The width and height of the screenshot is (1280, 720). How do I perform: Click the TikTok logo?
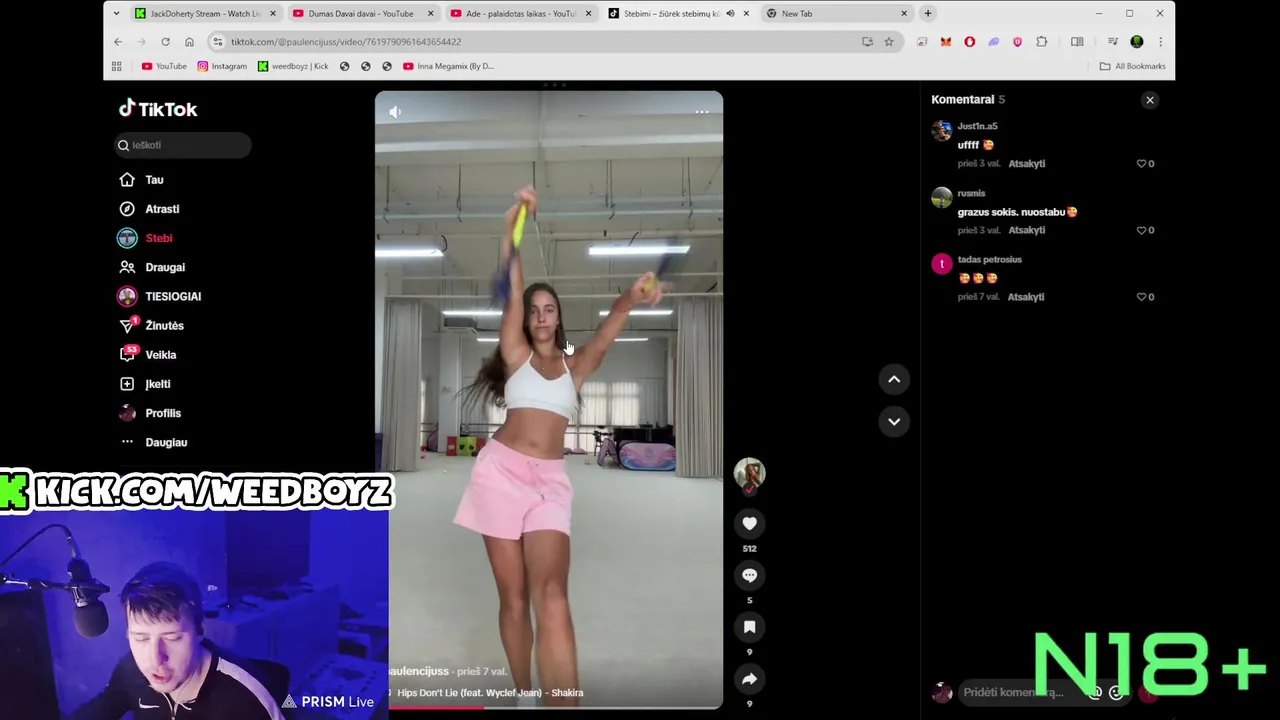tap(158, 109)
